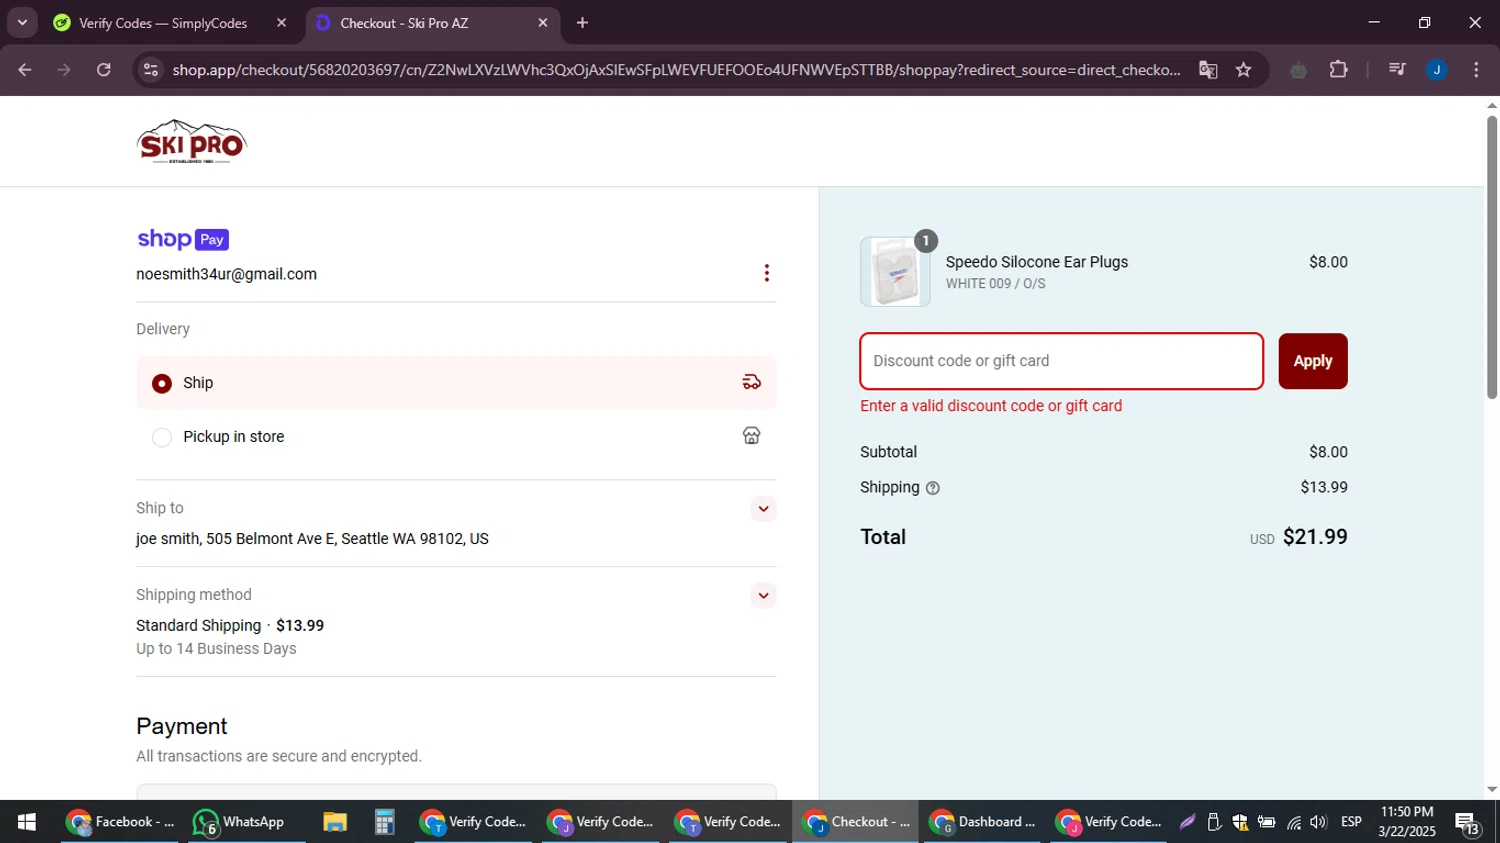Click the shipping address joe smith, 505 Belmont
The width and height of the screenshot is (1500, 843).
point(313,539)
